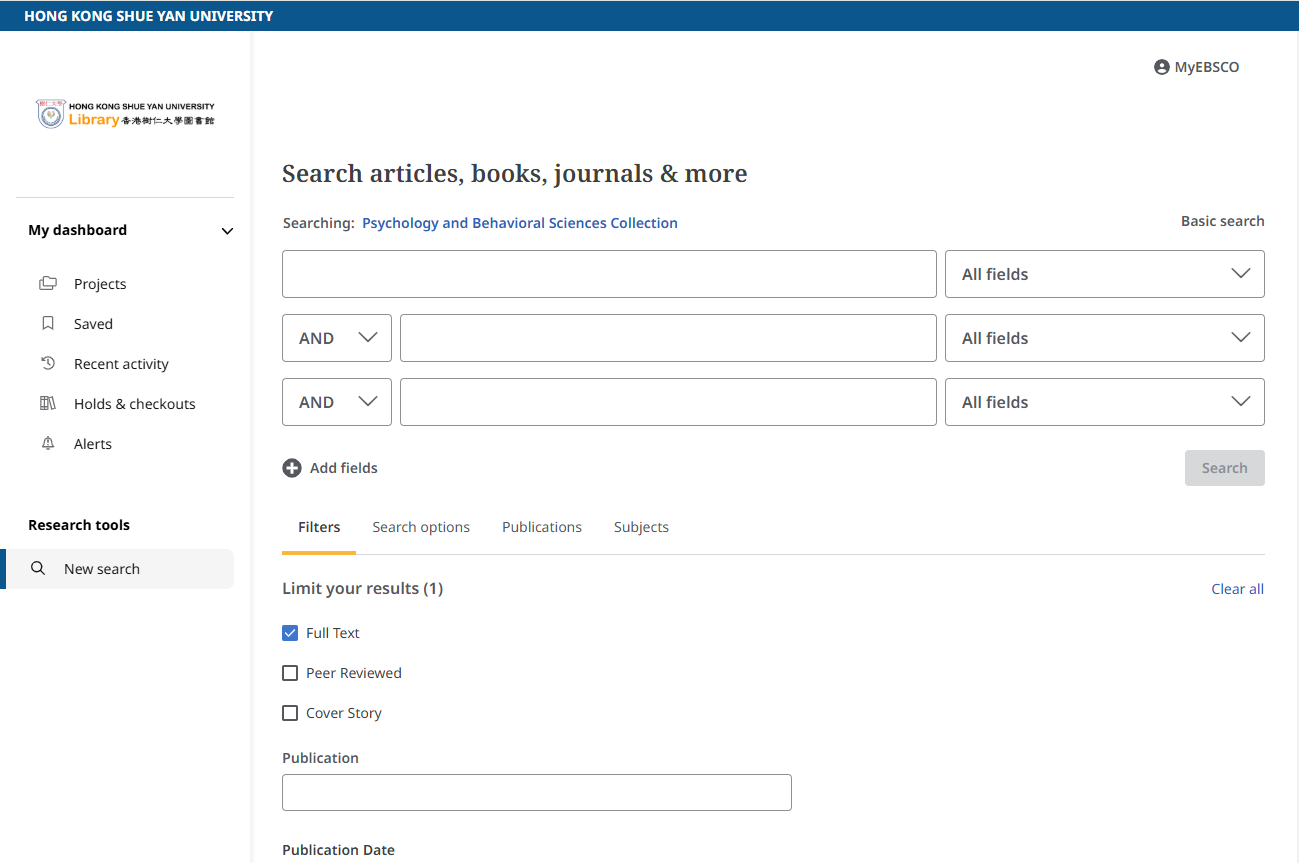The width and height of the screenshot is (1299, 863).
Task: Open the MyEBSCO account profile icon
Action: [1161, 67]
